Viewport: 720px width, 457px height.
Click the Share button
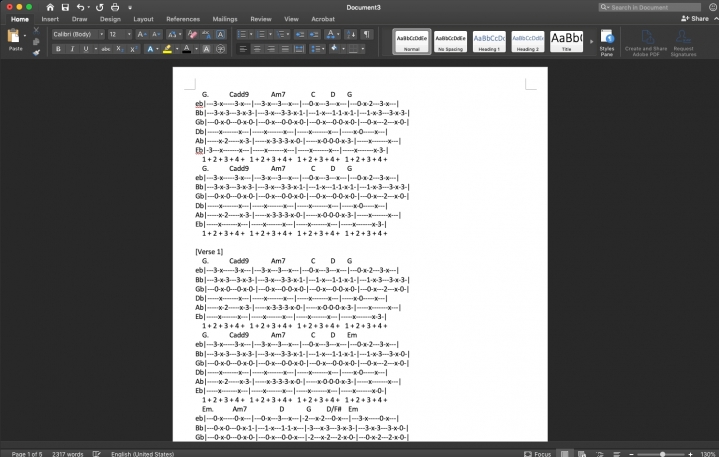coord(695,18)
